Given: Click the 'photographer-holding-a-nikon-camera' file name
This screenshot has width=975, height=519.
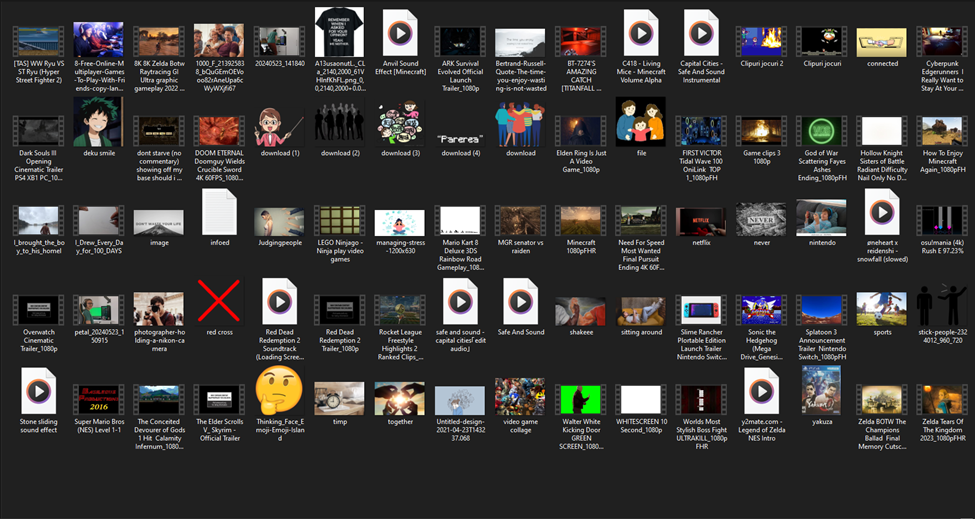Looking at the screenshot, I should pyautogui.click(x=159, y=340).
